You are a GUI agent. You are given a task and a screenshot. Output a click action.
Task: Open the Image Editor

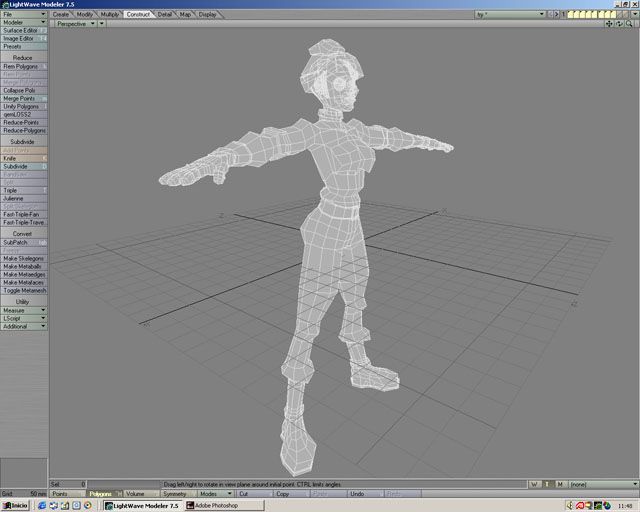coord(24,38)
